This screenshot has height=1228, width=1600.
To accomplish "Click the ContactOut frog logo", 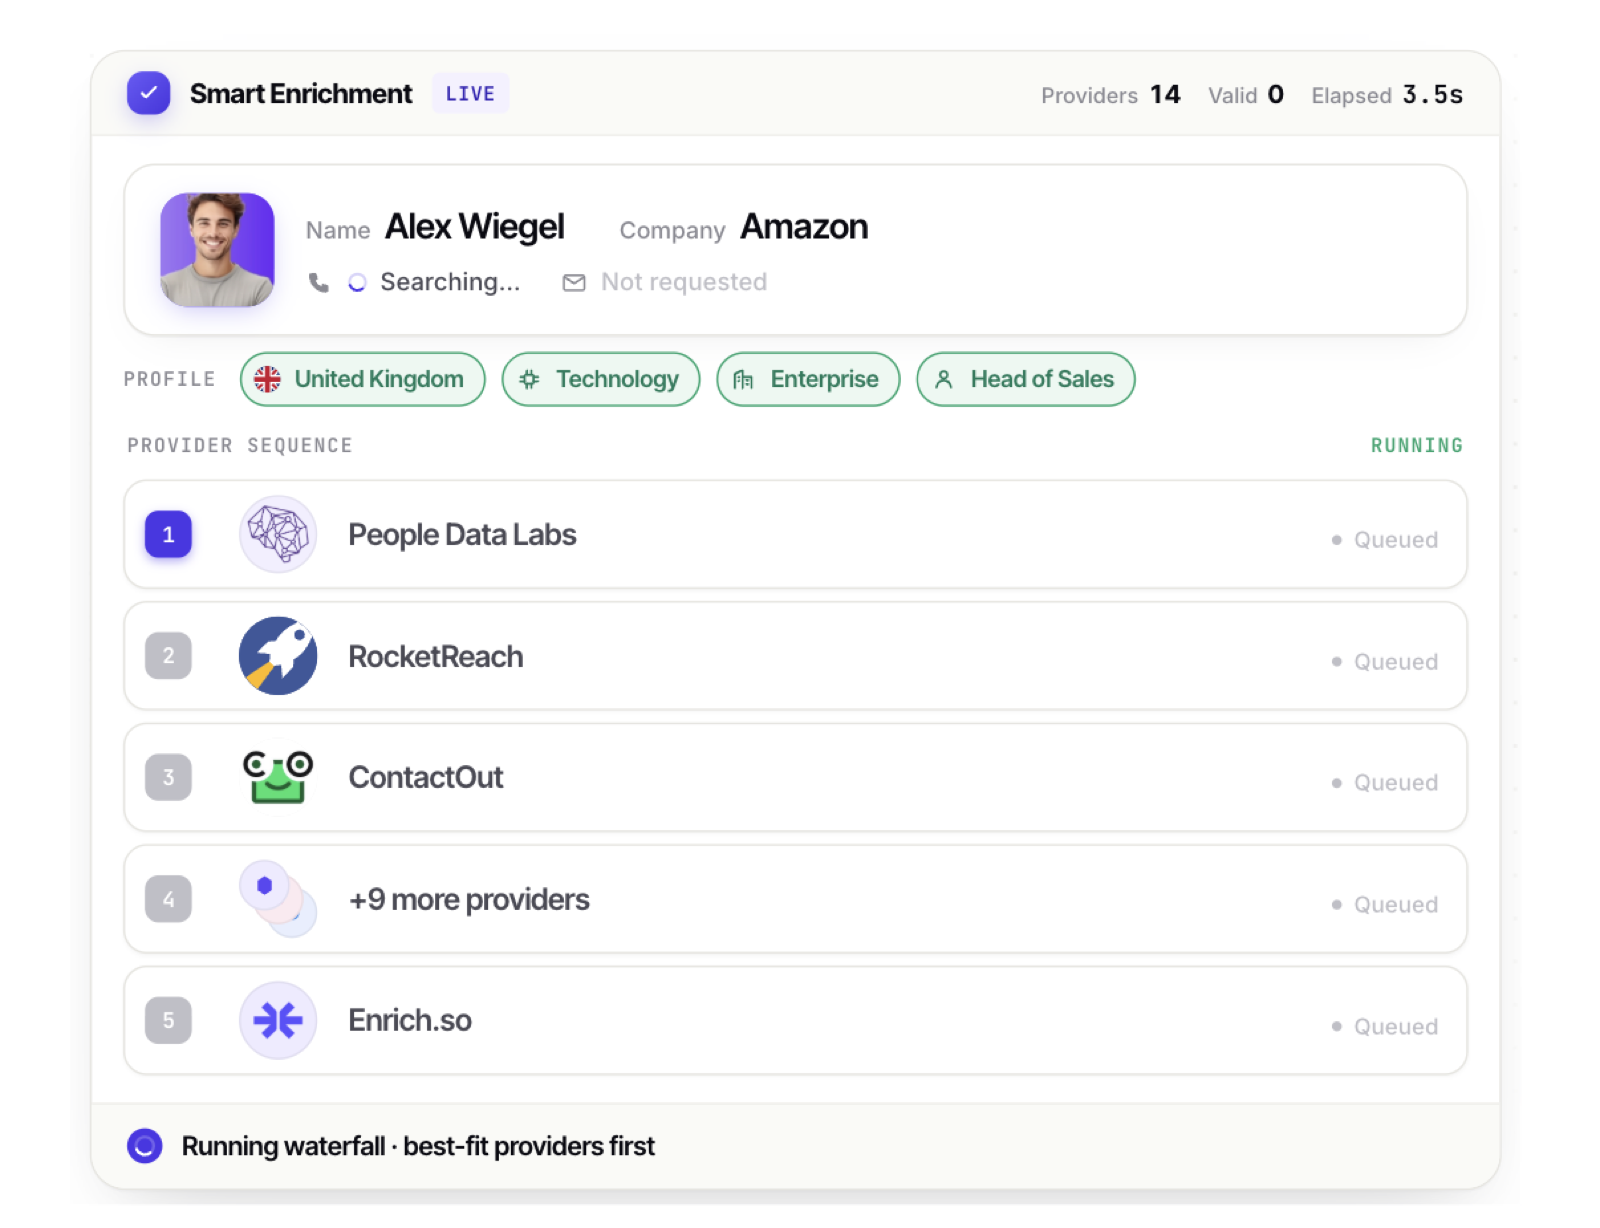I will [278, 777].
